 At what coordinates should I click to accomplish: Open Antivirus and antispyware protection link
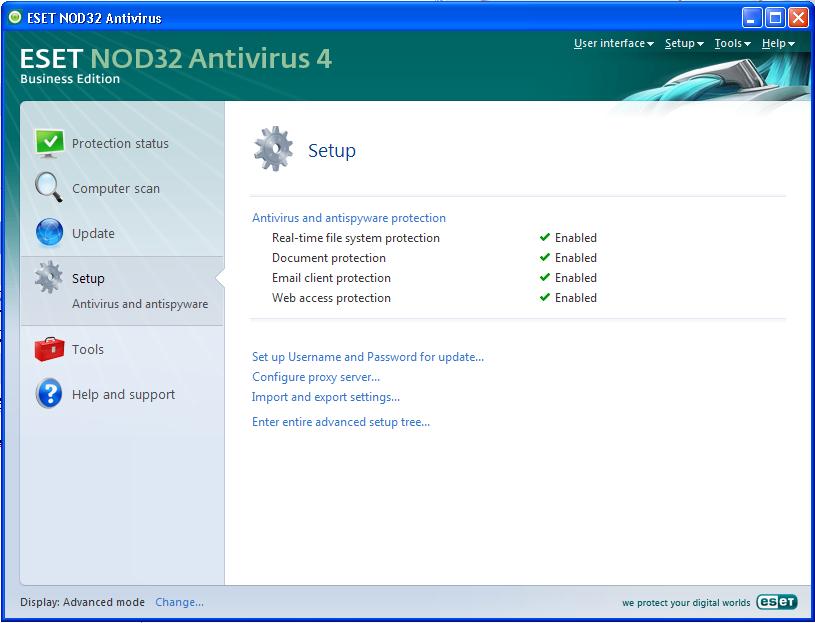point(349,218)
